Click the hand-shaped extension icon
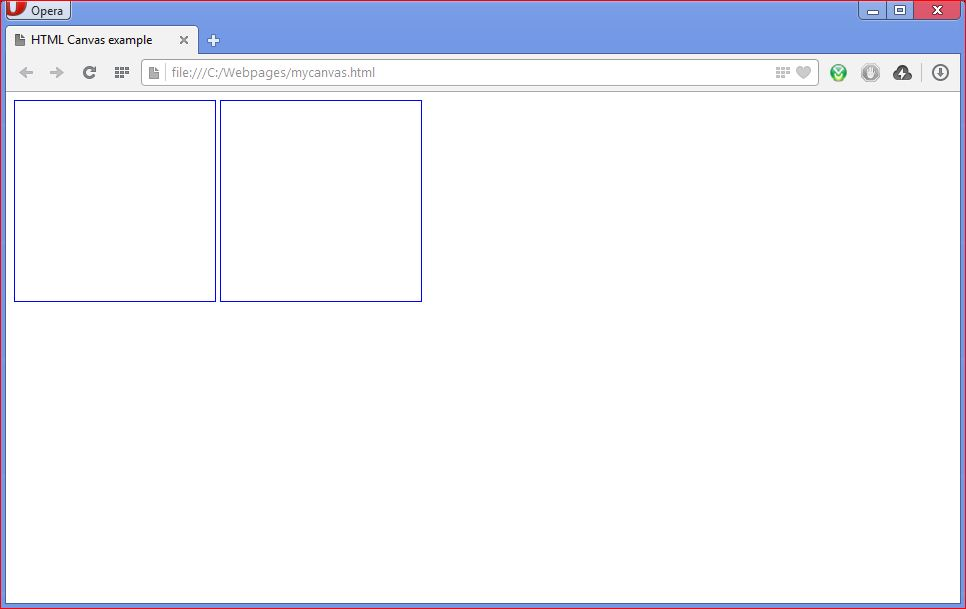The image size is (966, 609). (870, 72)
